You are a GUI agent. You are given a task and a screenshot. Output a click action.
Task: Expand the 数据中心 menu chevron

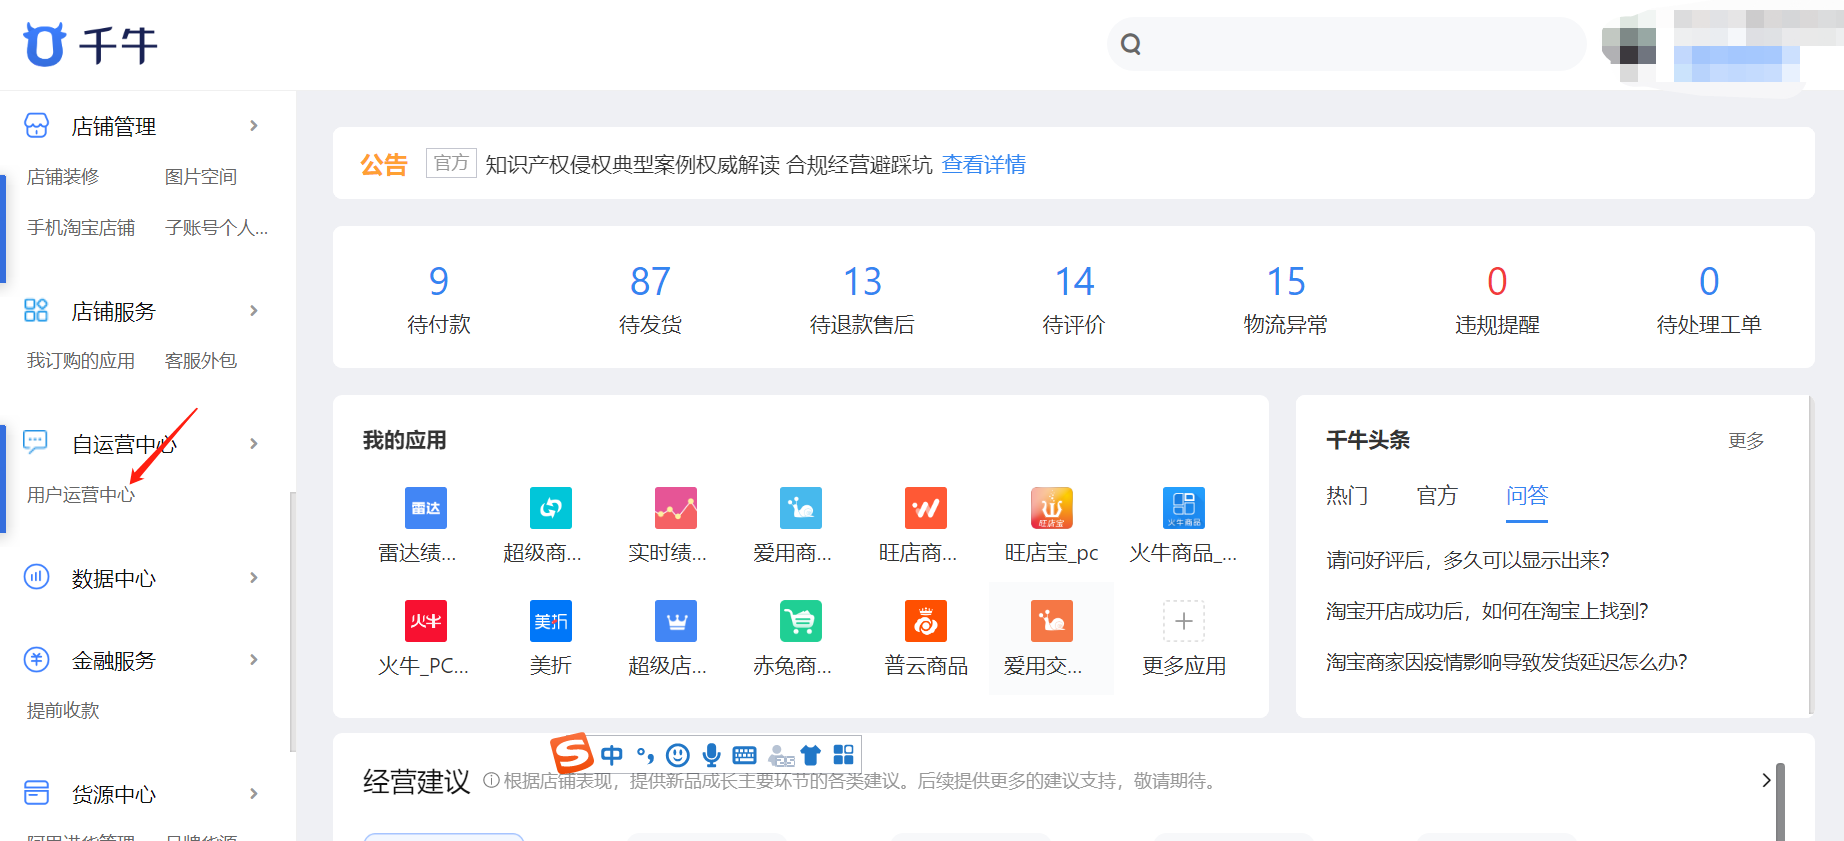[x=254, y=578]
